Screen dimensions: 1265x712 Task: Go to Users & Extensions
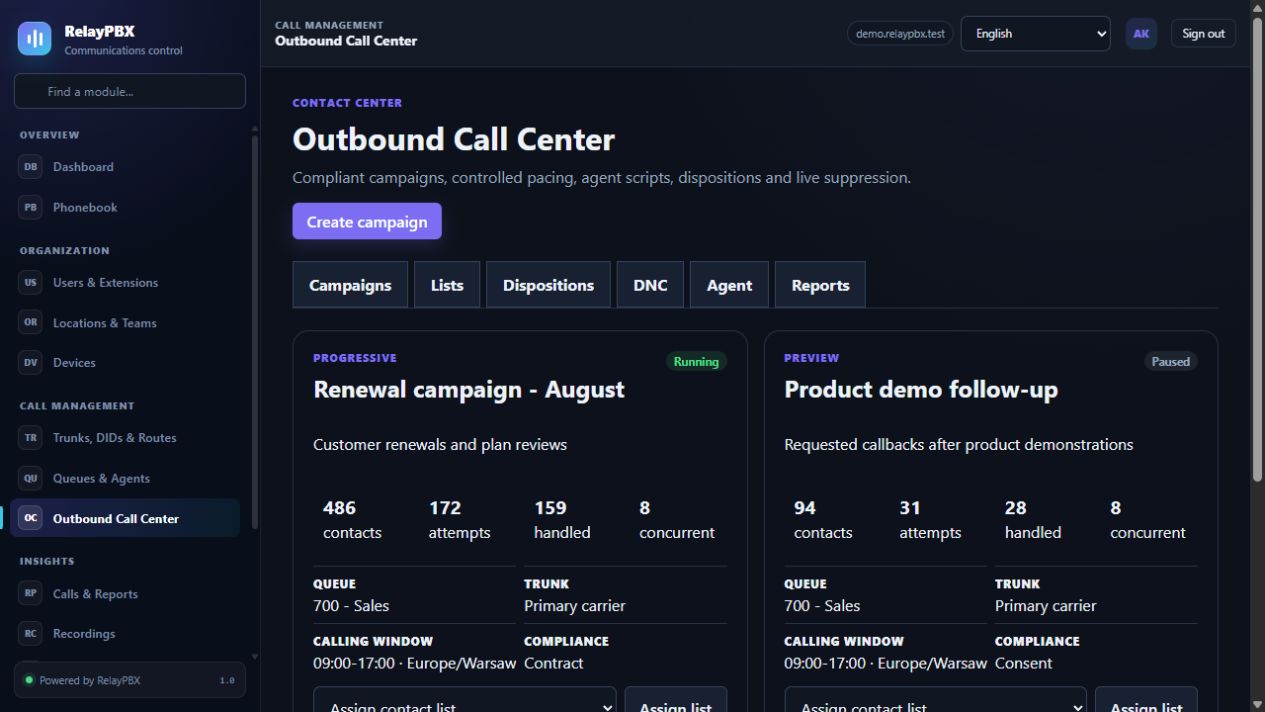pyautogui.click(x=125, y=283)
